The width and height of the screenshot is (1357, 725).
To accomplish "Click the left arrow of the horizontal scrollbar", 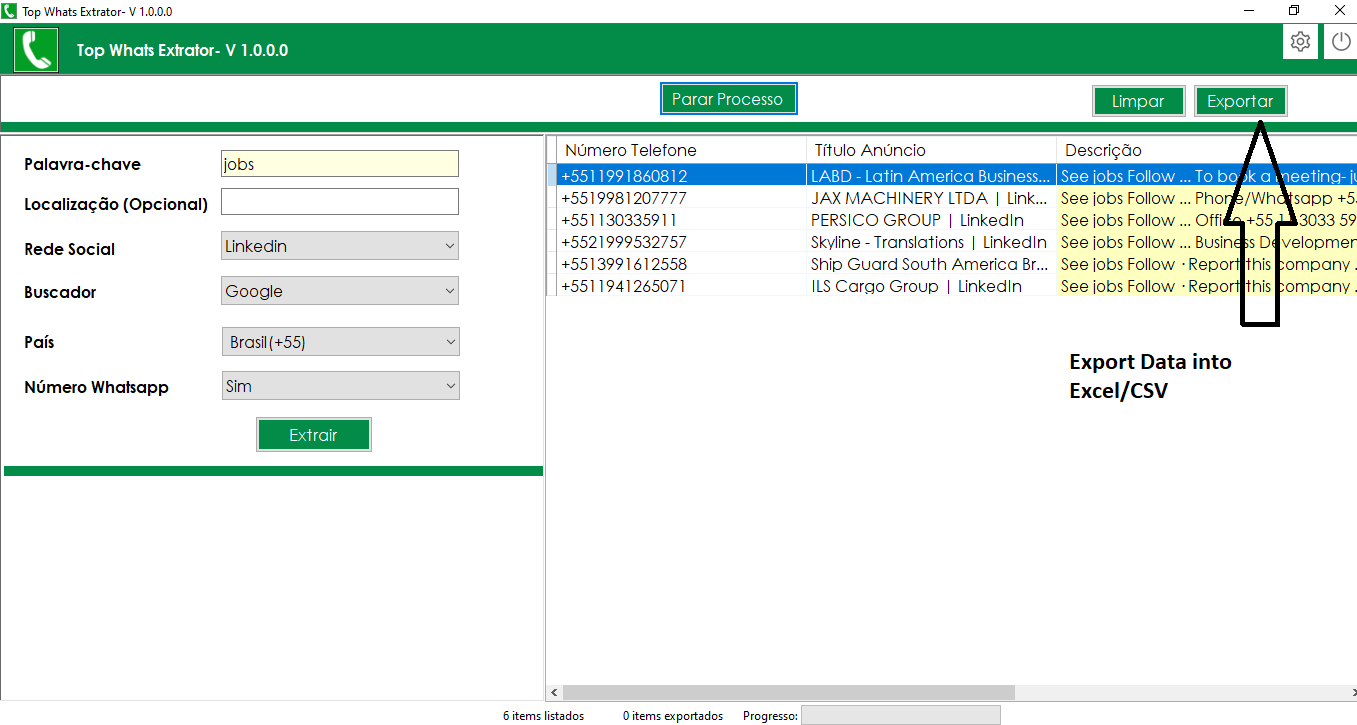I will (554, 692).
